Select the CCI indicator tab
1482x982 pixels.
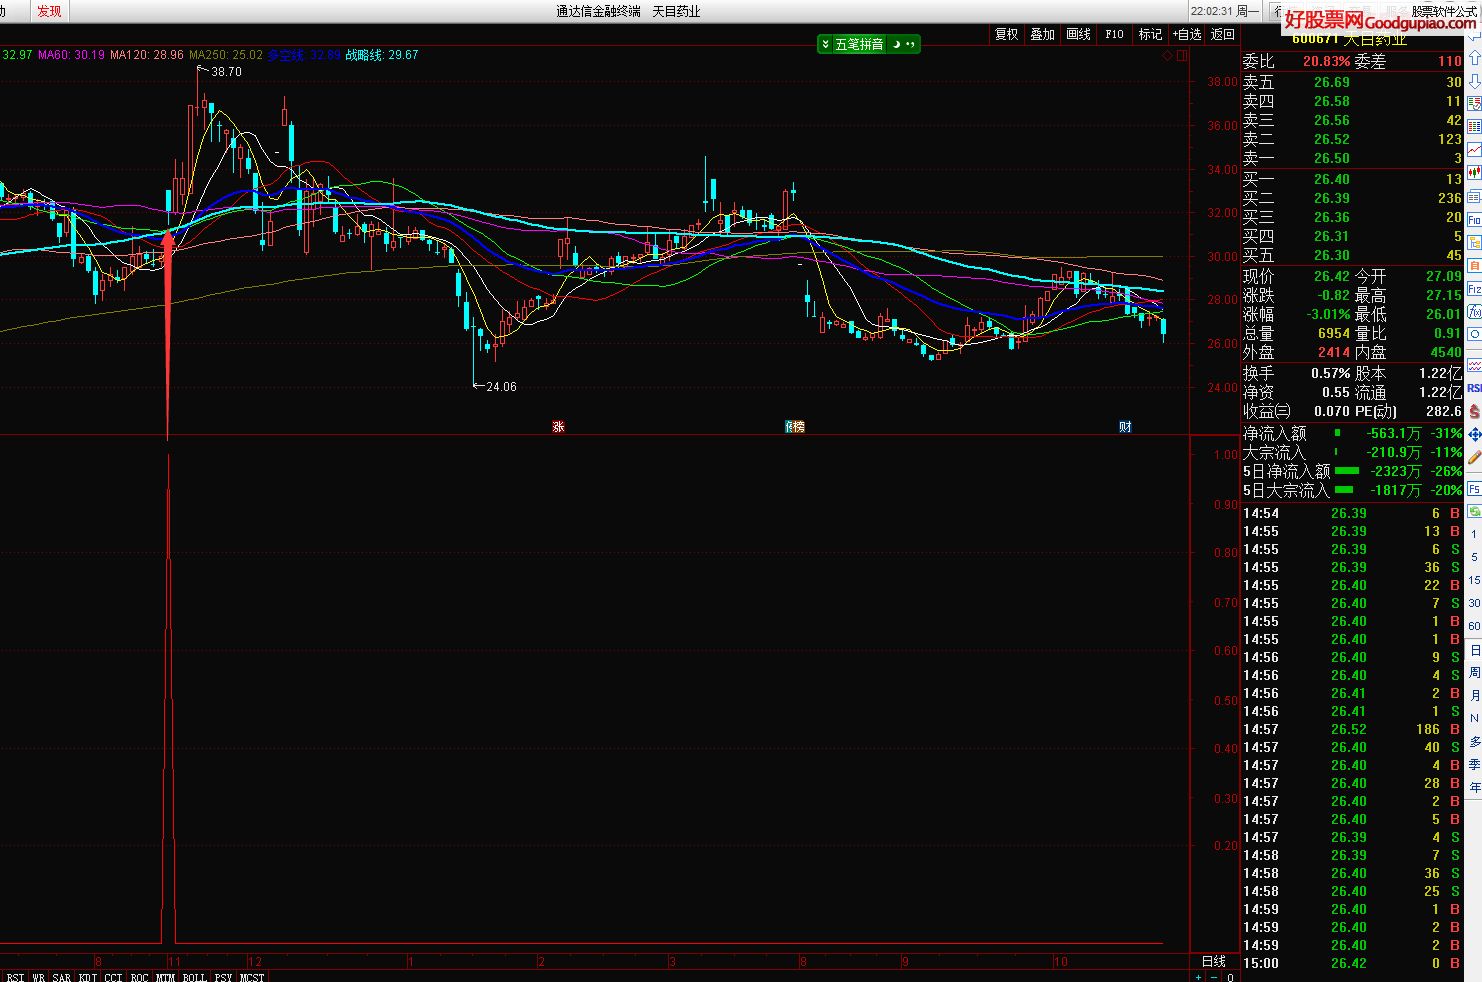[113, 976]
